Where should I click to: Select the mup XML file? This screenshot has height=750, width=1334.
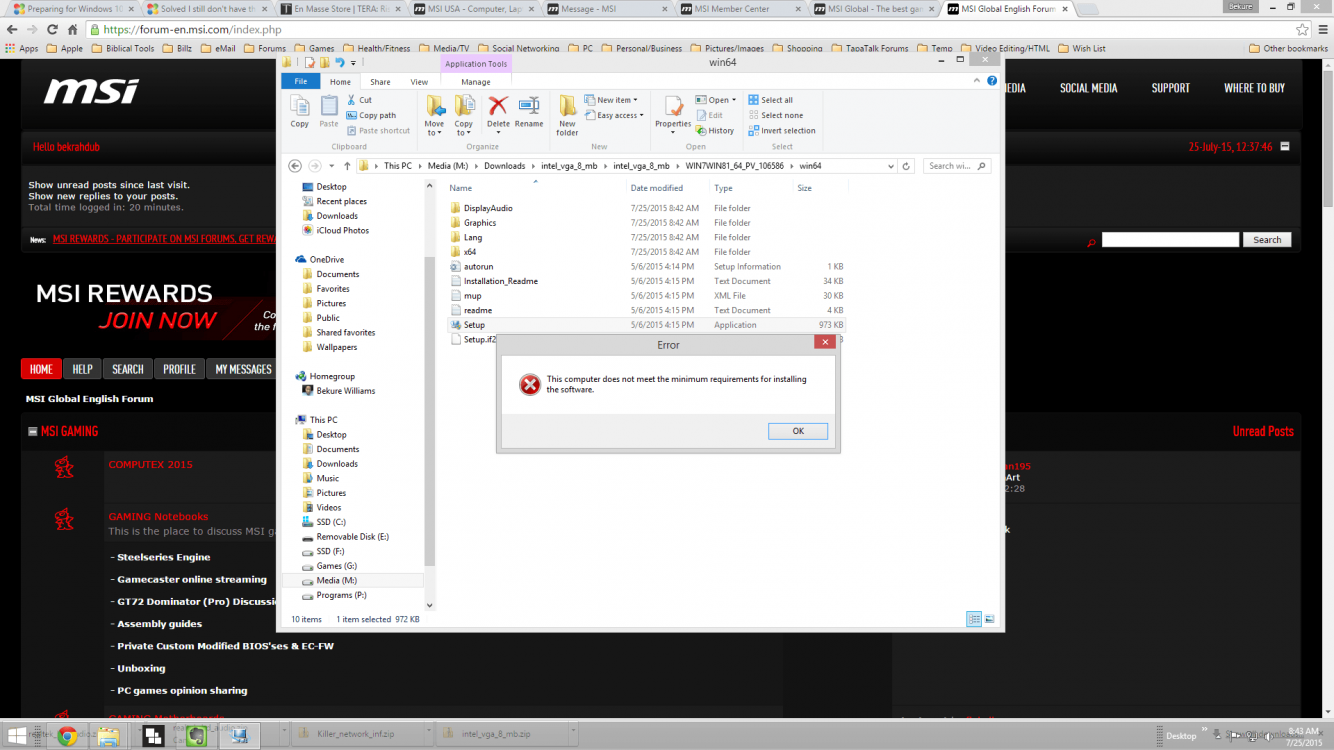472,296
